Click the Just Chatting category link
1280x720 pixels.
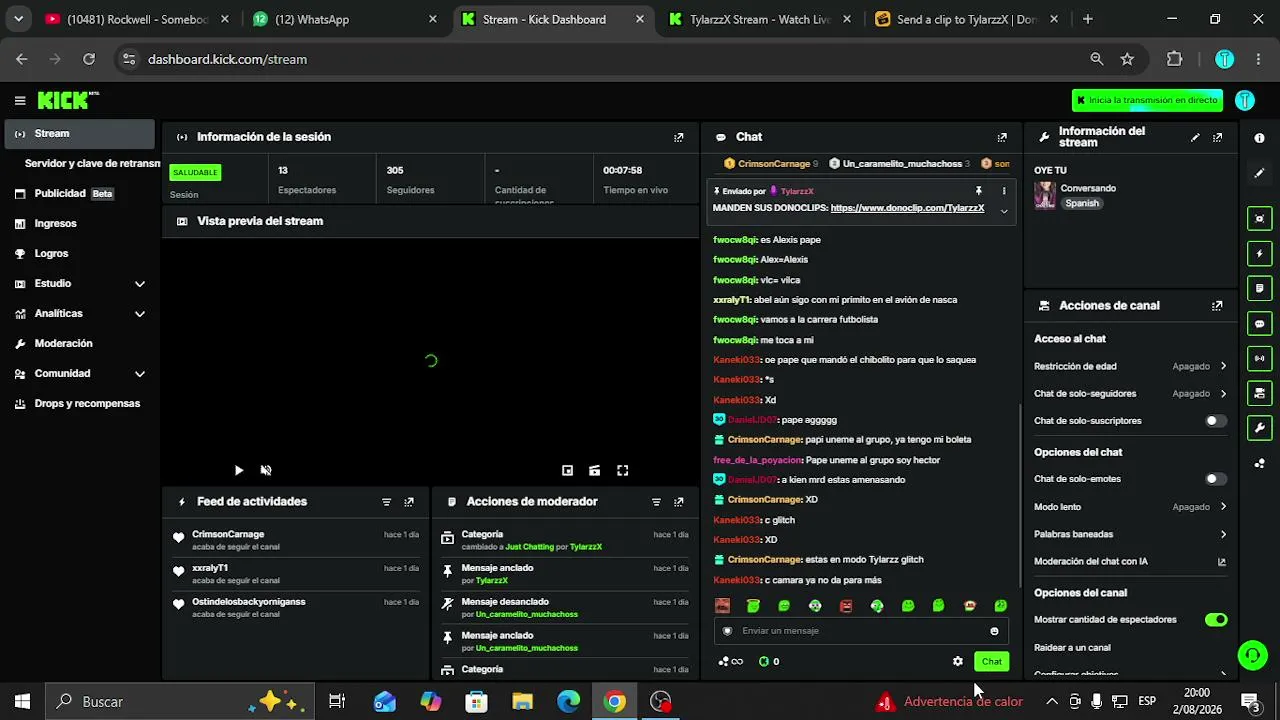pyautogui.click(x=530, y=547)
